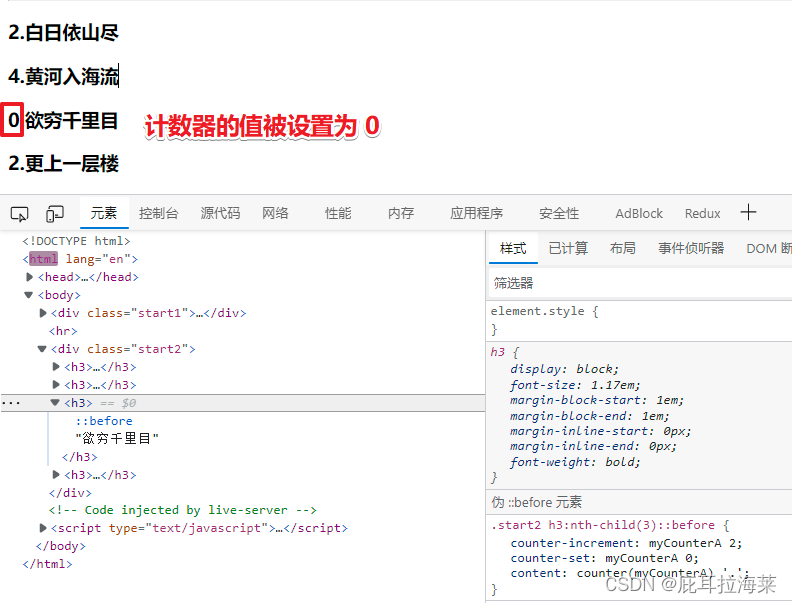
Task: Click the margin-block-start: 1em declaration
Action: [x=597, y=400]
